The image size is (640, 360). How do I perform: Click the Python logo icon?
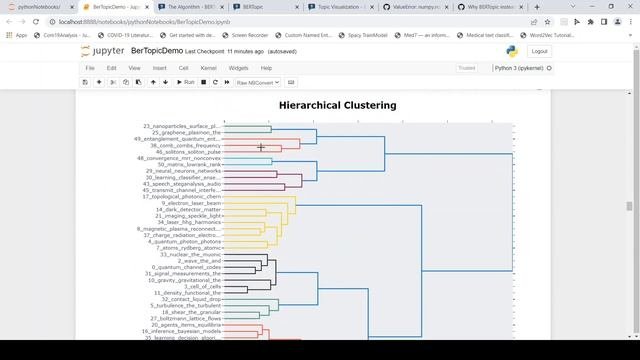tap(512, 51)
